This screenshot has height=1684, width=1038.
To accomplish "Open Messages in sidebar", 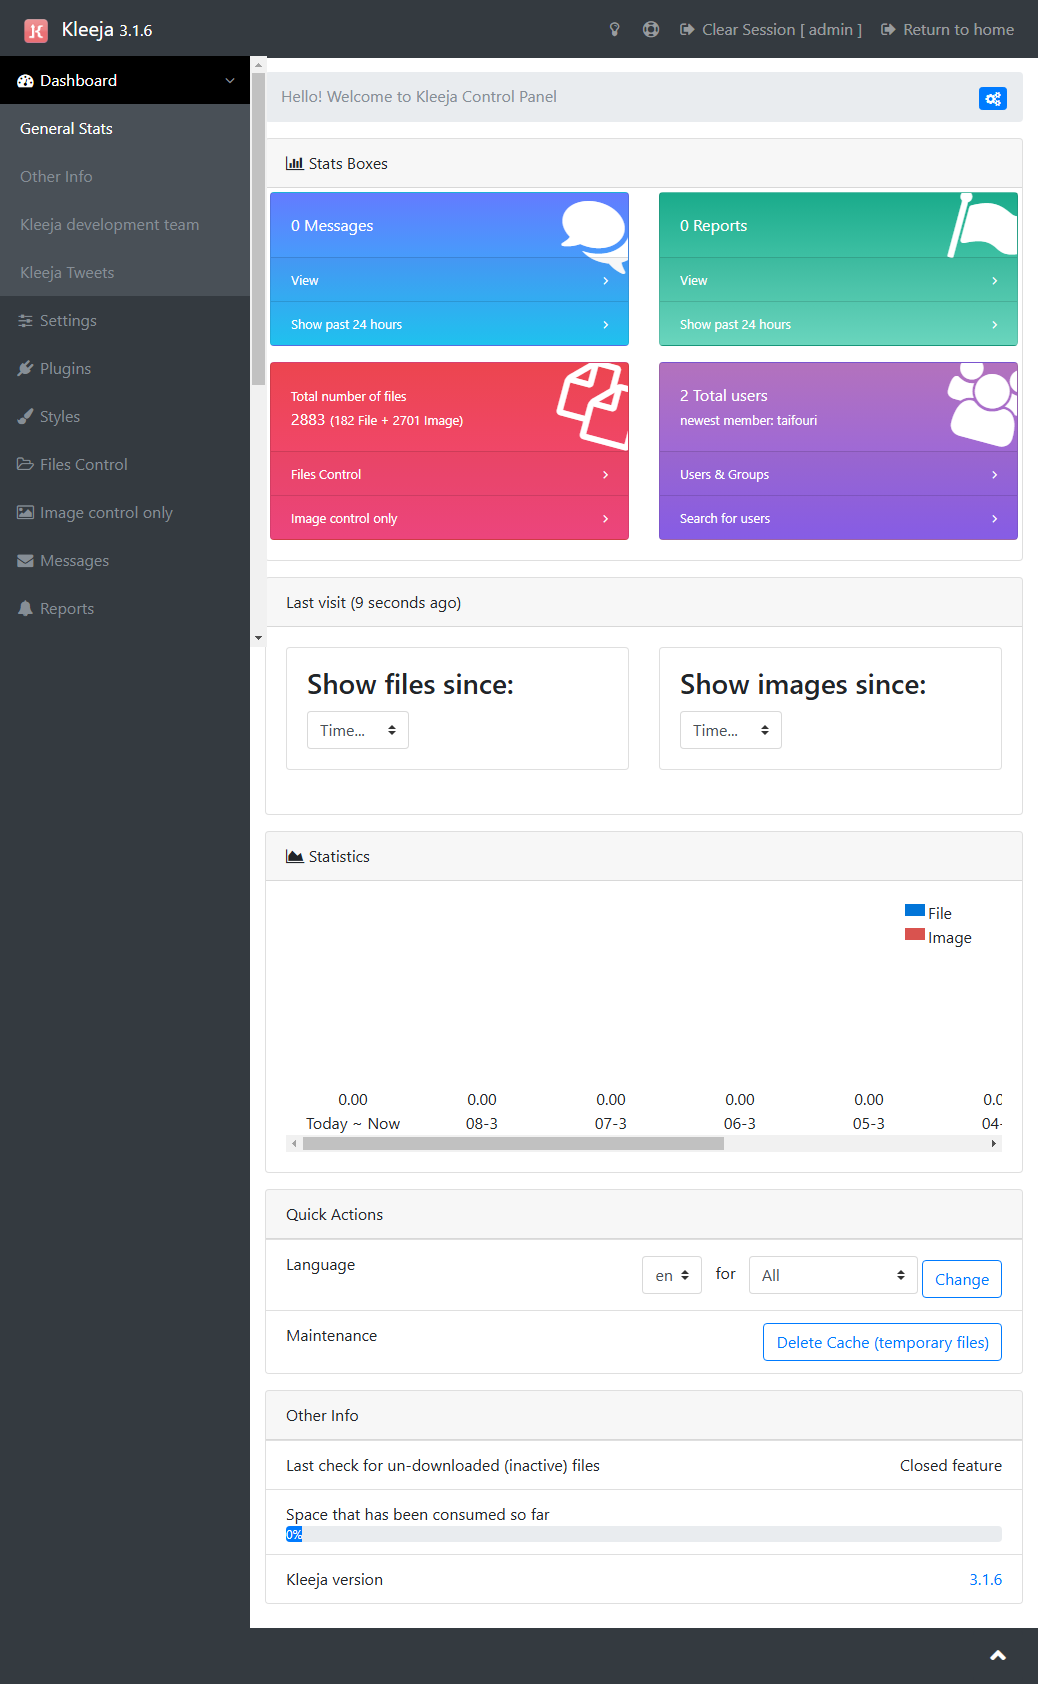I will pos(125,560).
